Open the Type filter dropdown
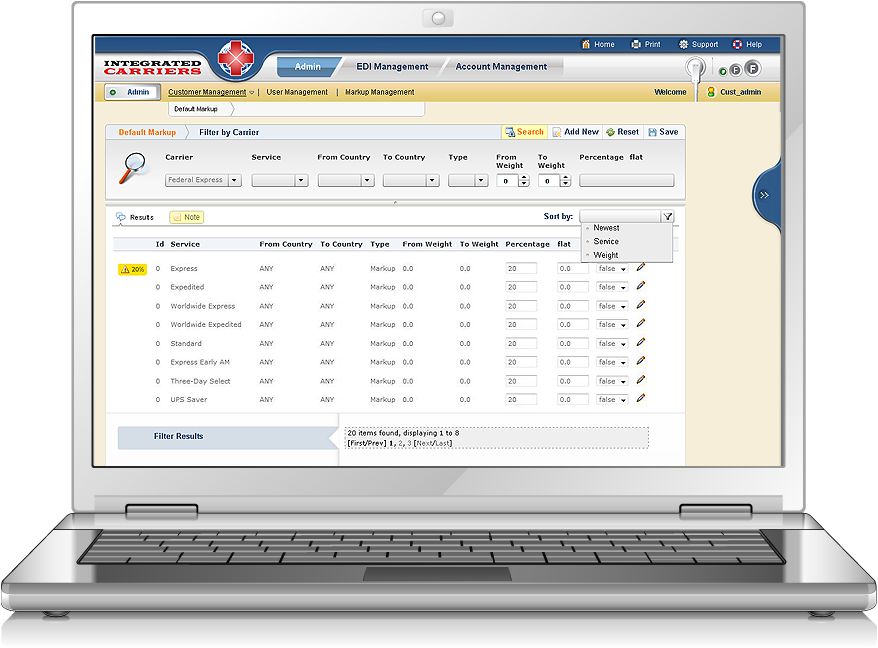 [x=481, y=181]
